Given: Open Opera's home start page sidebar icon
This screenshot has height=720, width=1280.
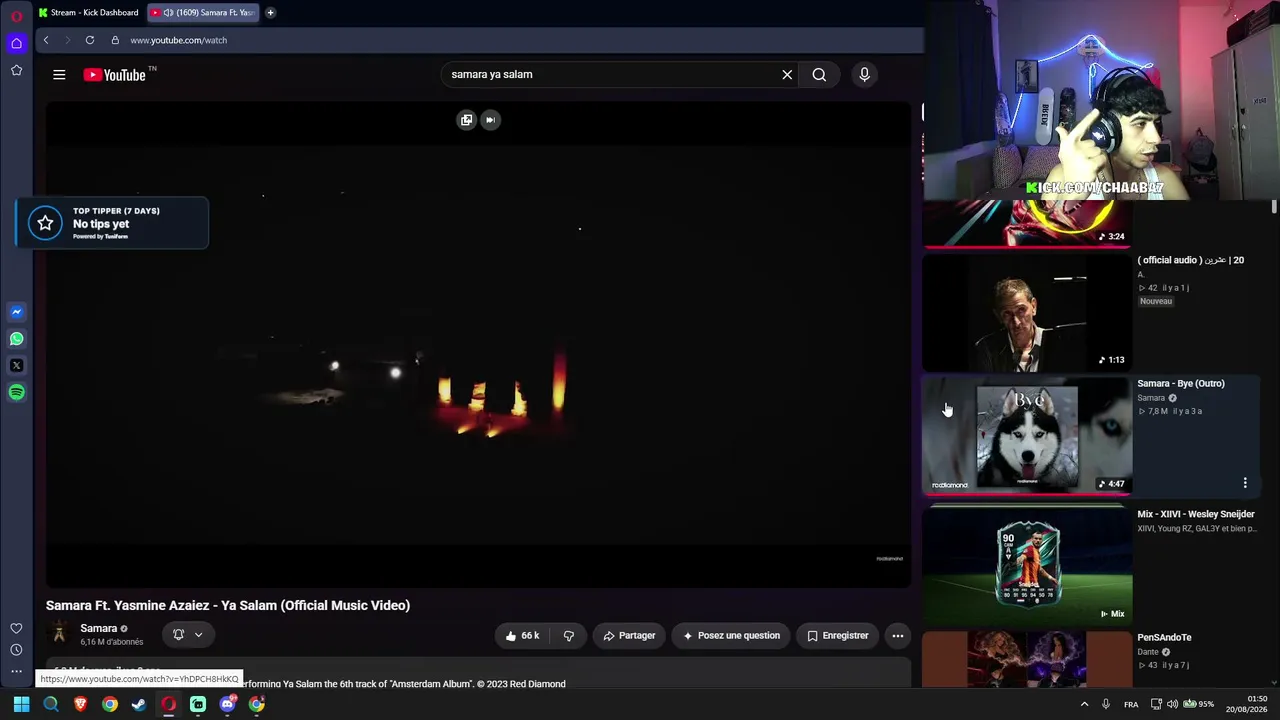Looking at the screenshot, I should [16, 43].
